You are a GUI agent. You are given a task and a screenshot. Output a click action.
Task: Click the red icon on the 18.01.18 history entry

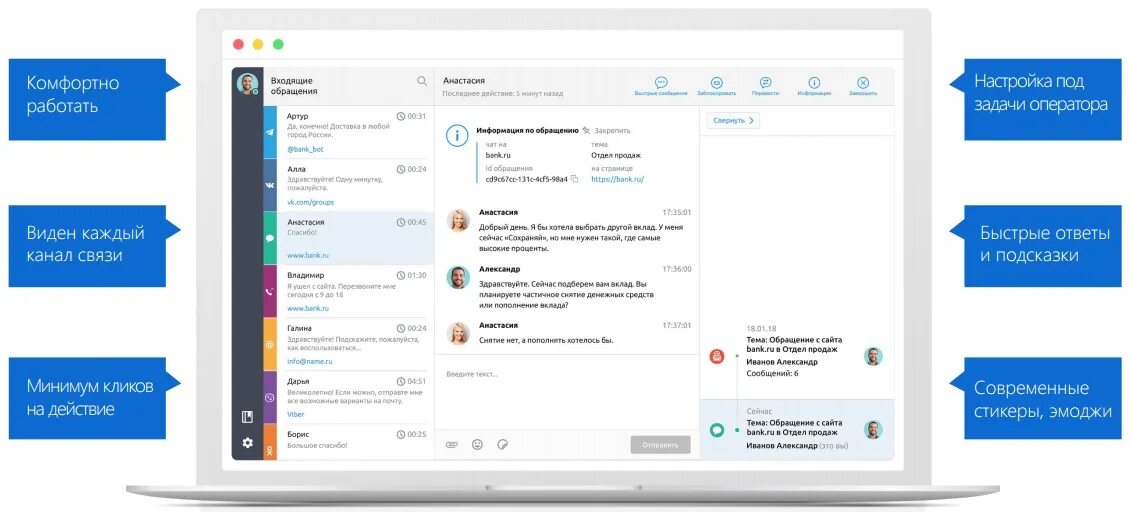point(716,356)
